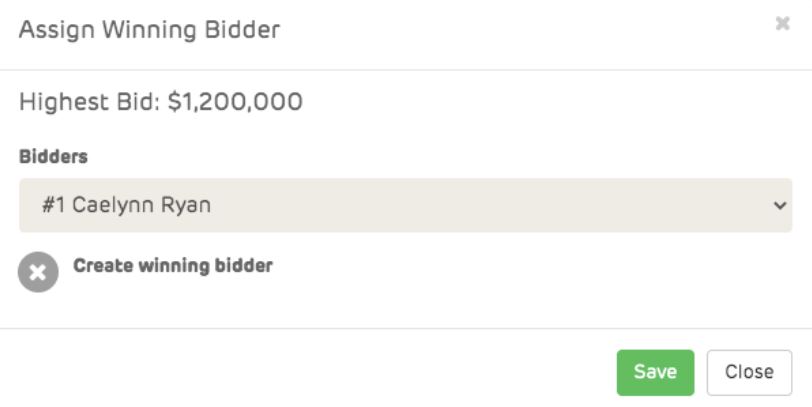Dismiss dialog with the top-right X icon
This screenshot has height=407, width=812.
click(783, 24)
